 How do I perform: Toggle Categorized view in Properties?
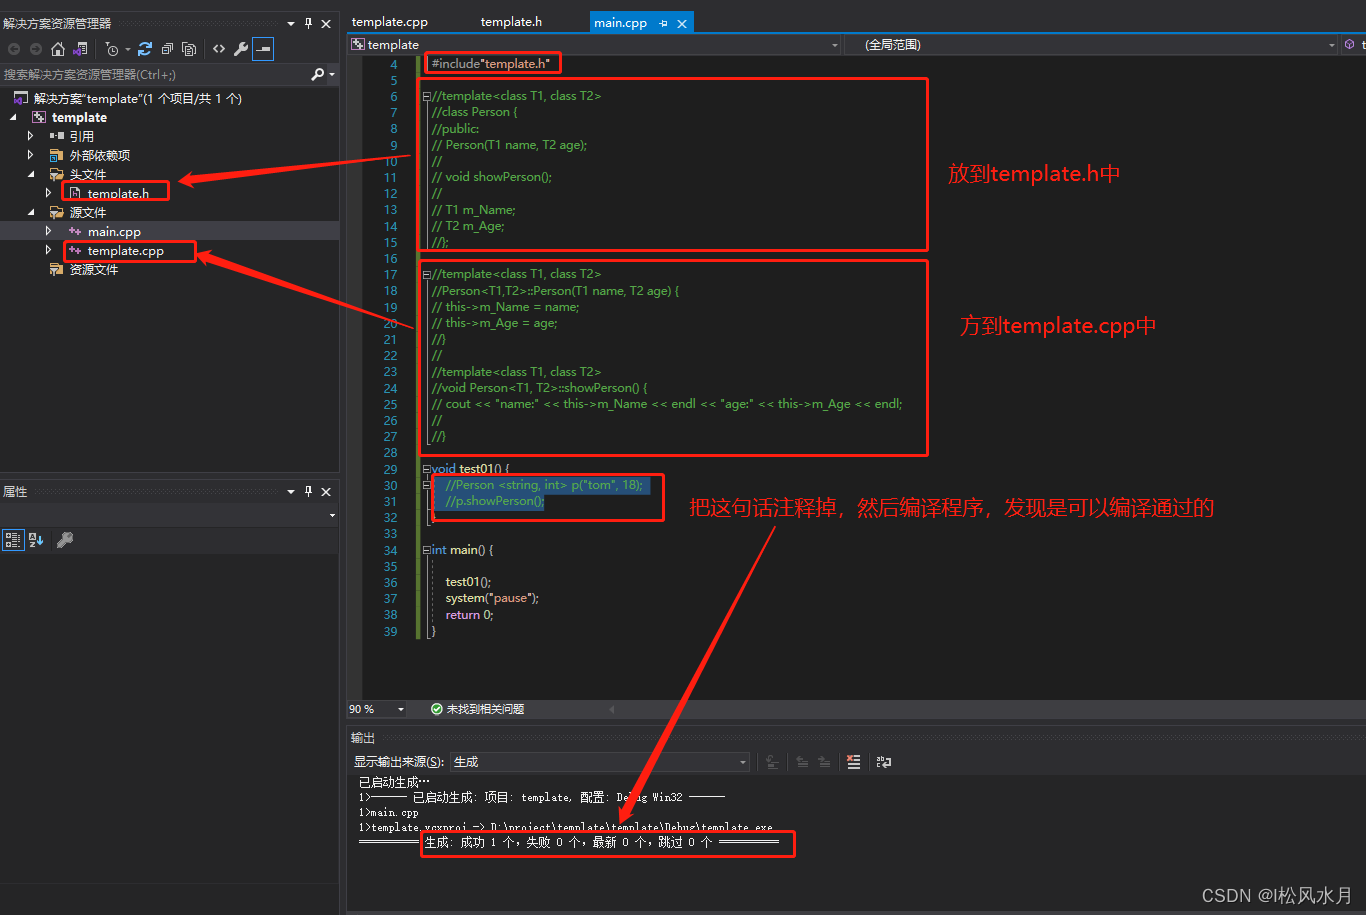click(x=14, y=540)
